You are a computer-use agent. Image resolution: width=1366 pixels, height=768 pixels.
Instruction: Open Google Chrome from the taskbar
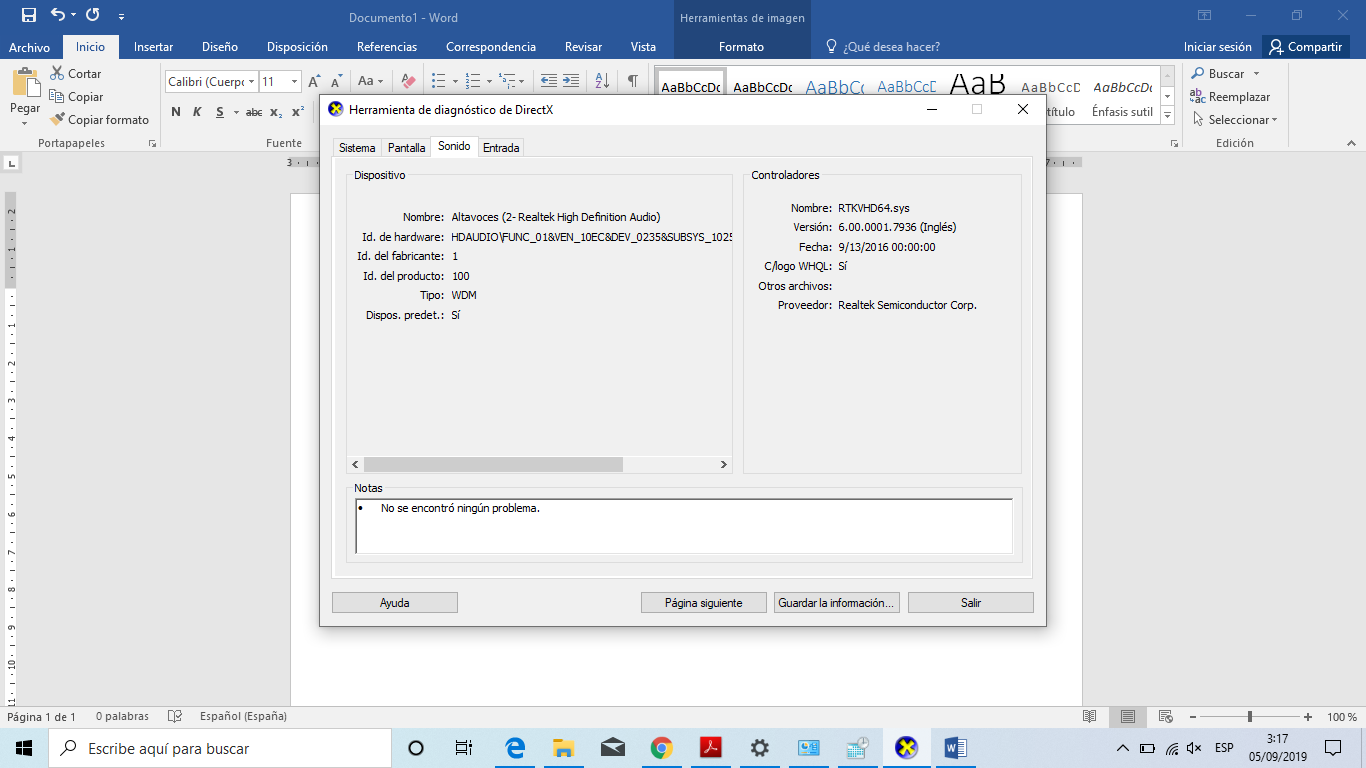point(661,748)
